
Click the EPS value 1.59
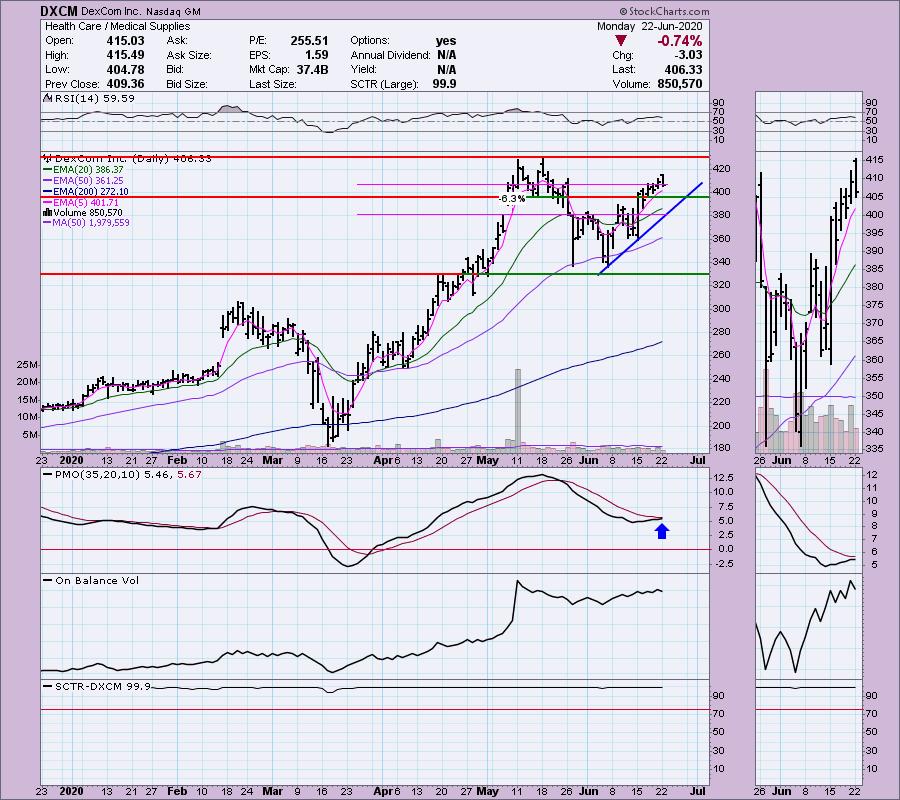[x=317, y=55]
